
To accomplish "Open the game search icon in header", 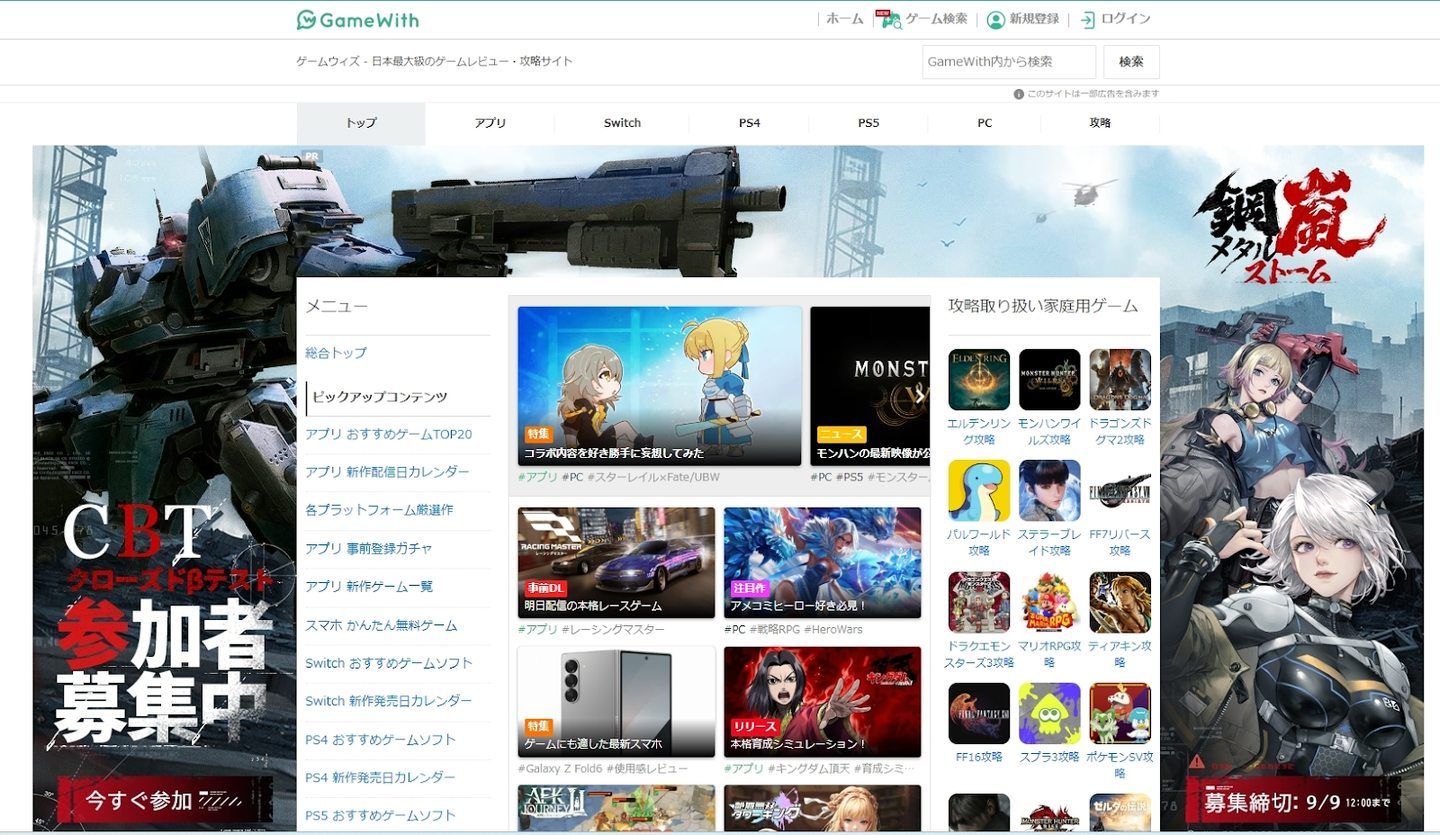I will click(889, 19).
